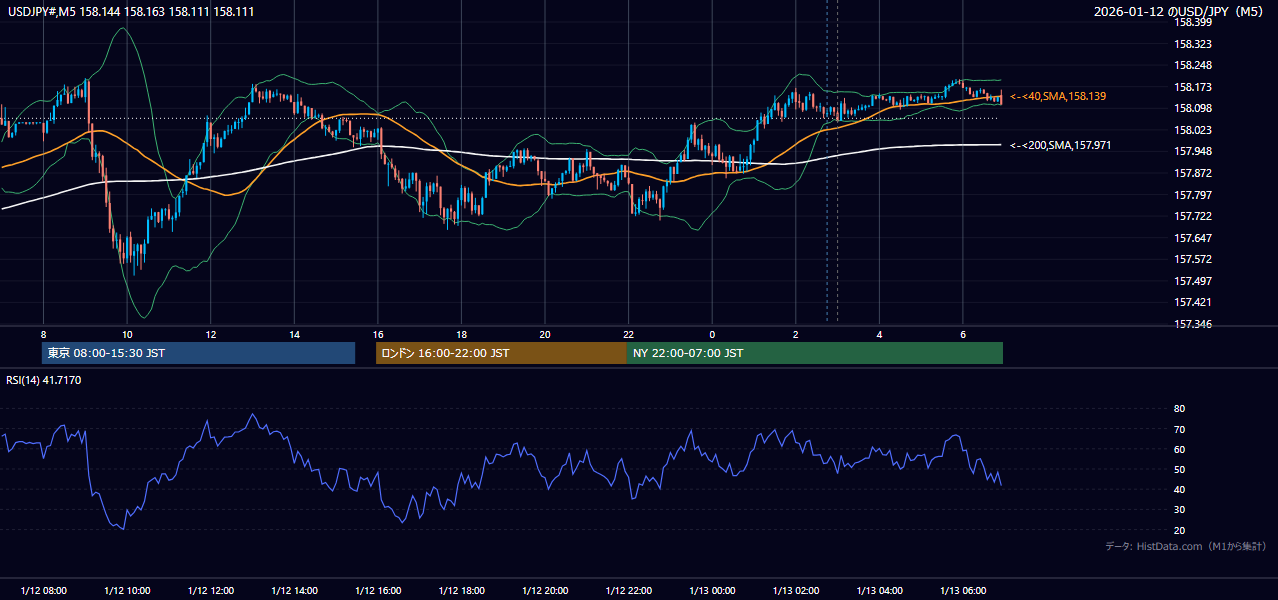Click price axis value 157.572
1278x600 pixels.
point(1195,259)
